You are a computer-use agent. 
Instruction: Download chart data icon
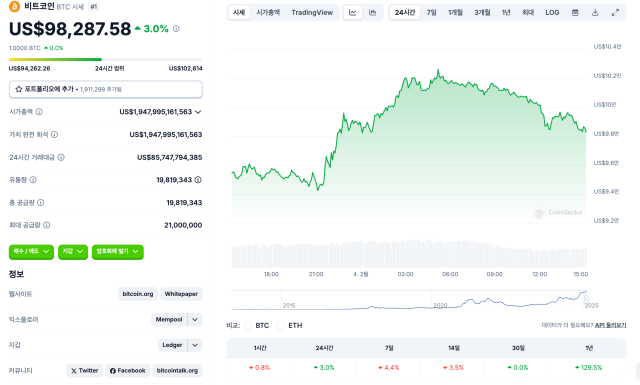pyautogui.click(x=595, y=13)
